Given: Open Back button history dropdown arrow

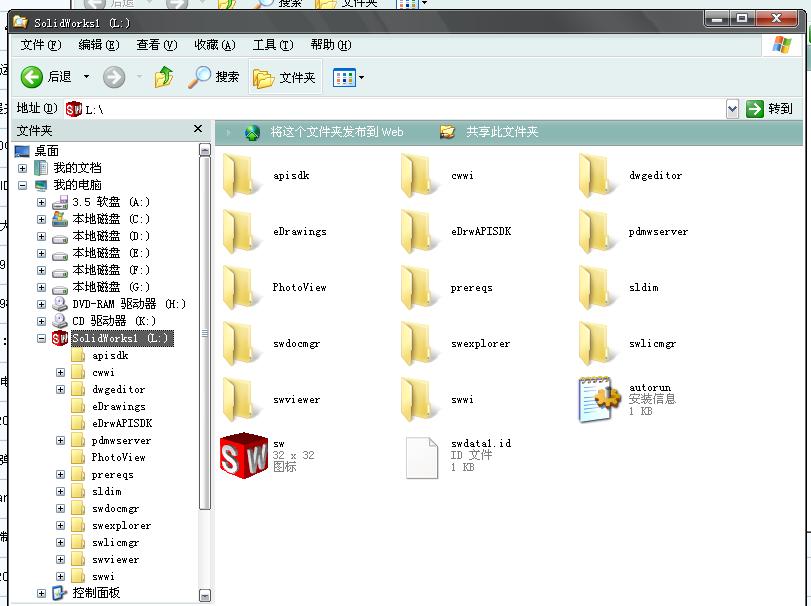Looking at the screenshot, I should [86, 77].
